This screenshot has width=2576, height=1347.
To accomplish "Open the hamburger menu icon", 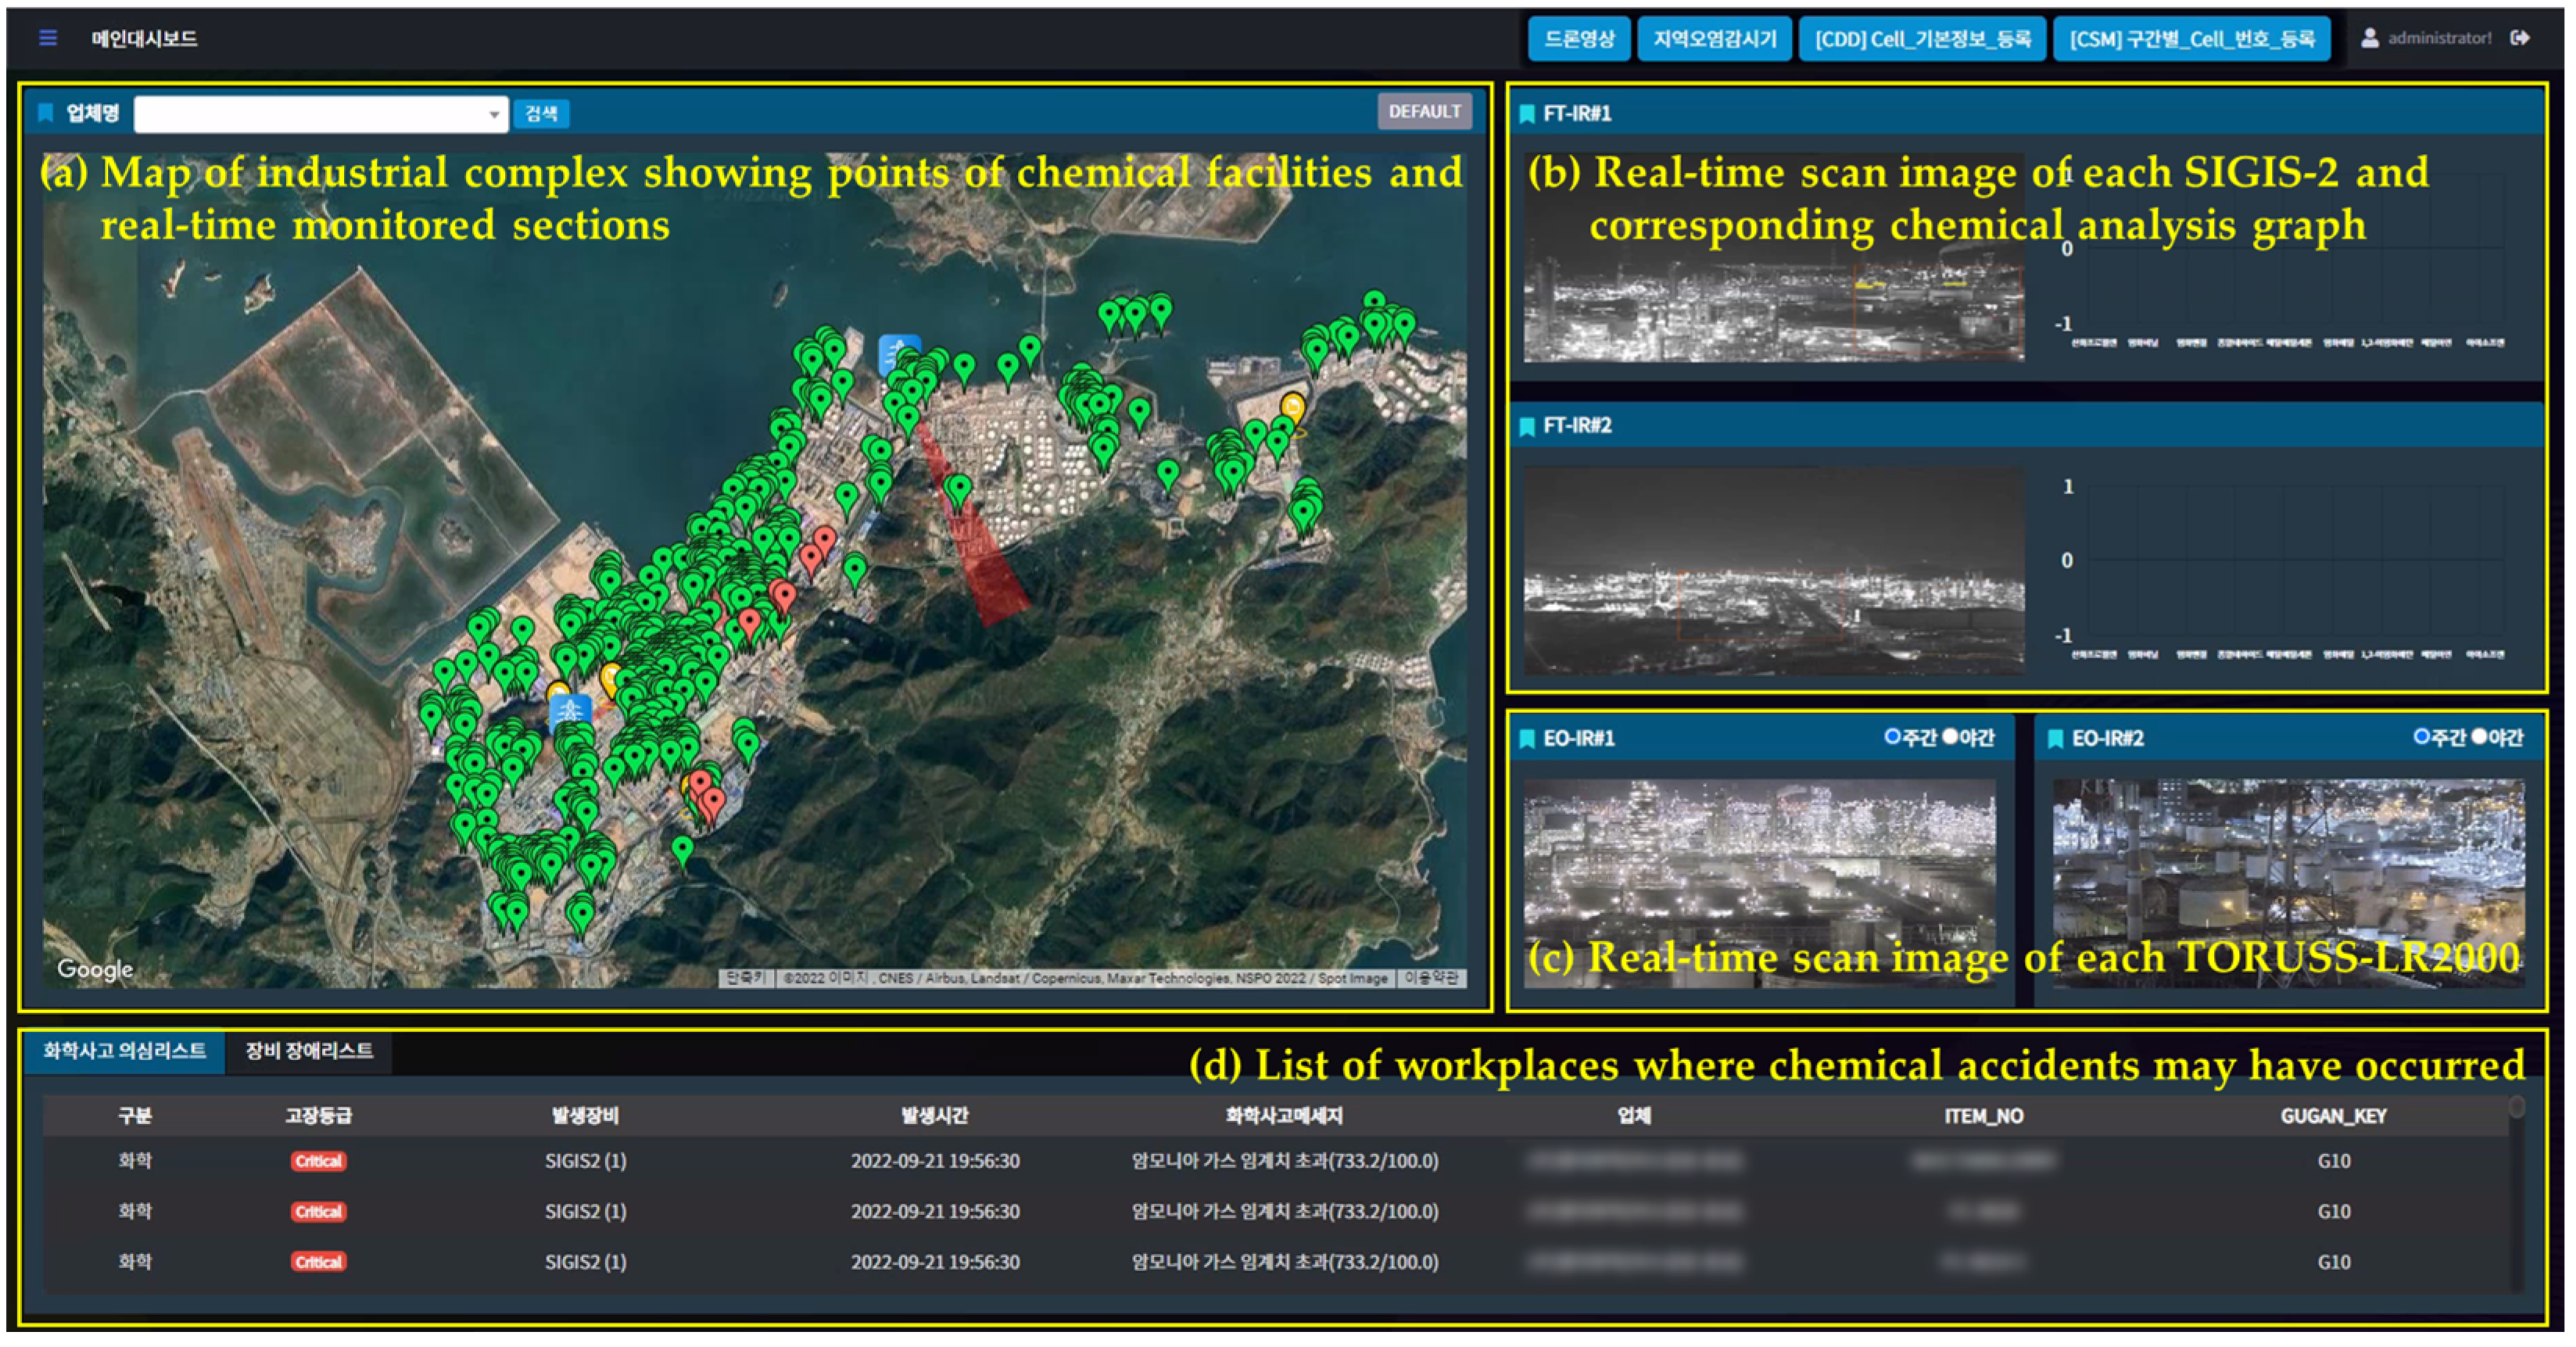I will 47,38.
